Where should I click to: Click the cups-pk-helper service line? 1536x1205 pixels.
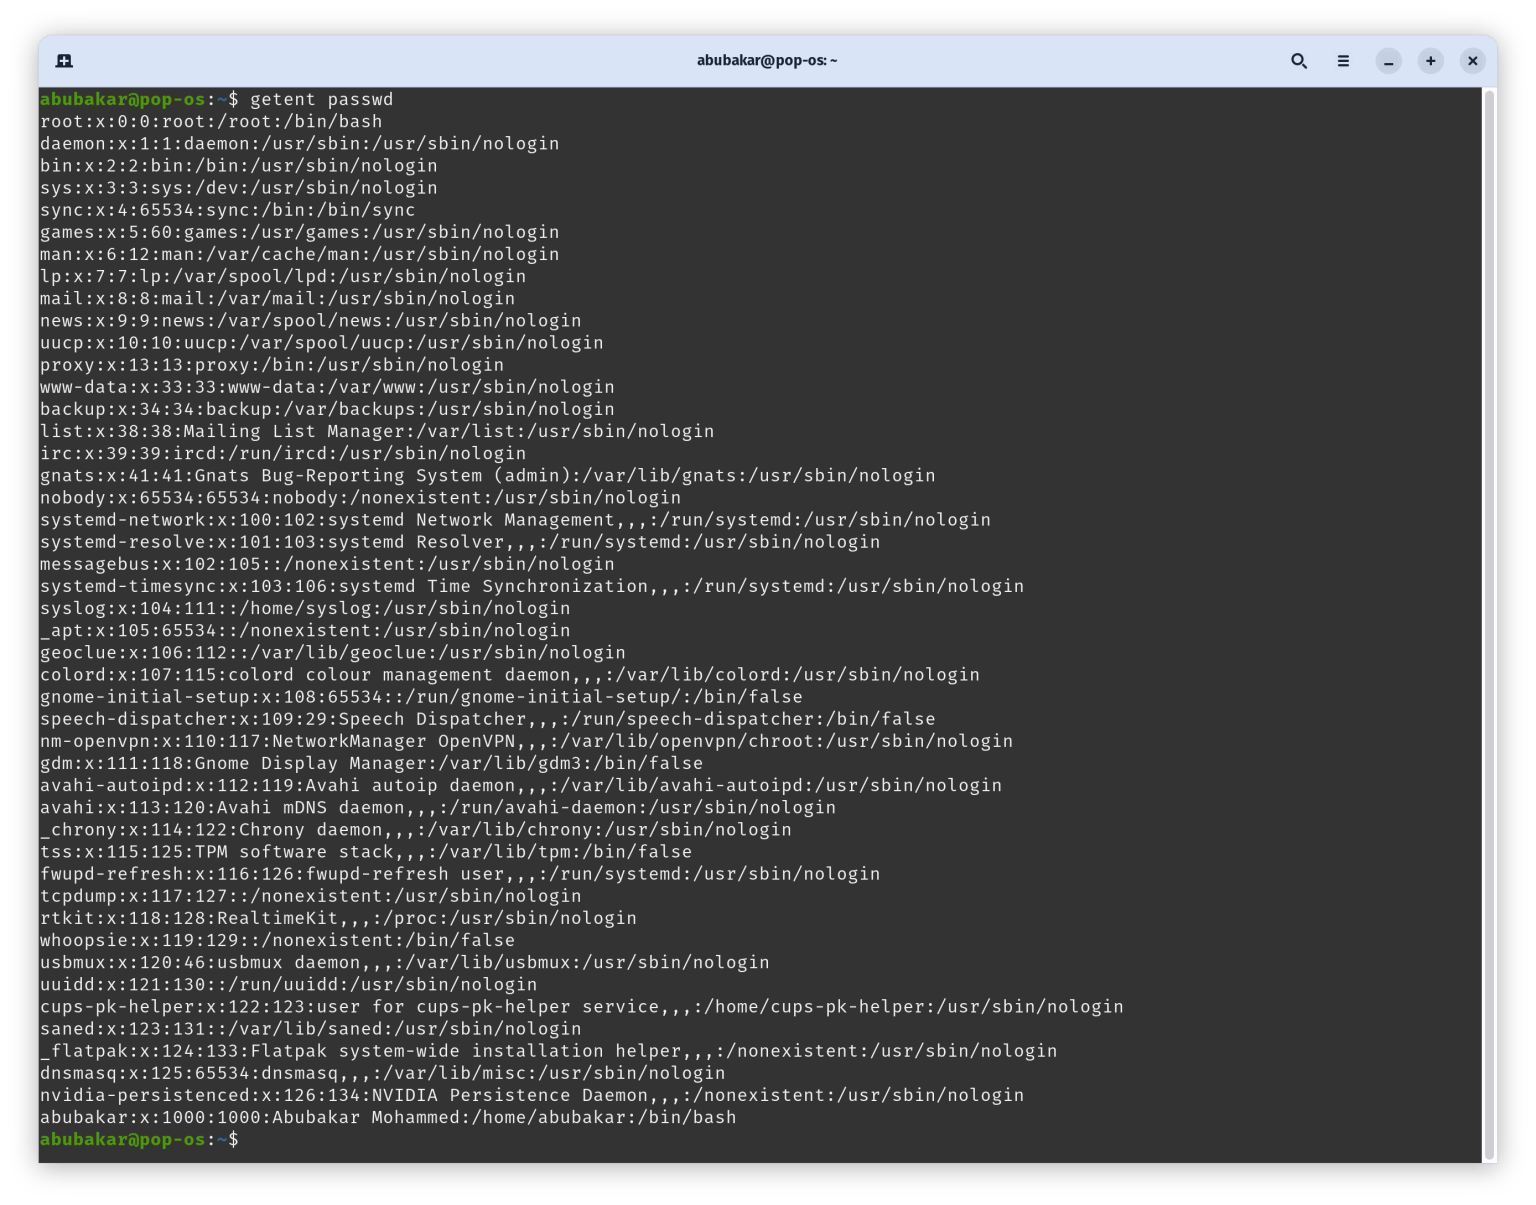(582, 1006)
